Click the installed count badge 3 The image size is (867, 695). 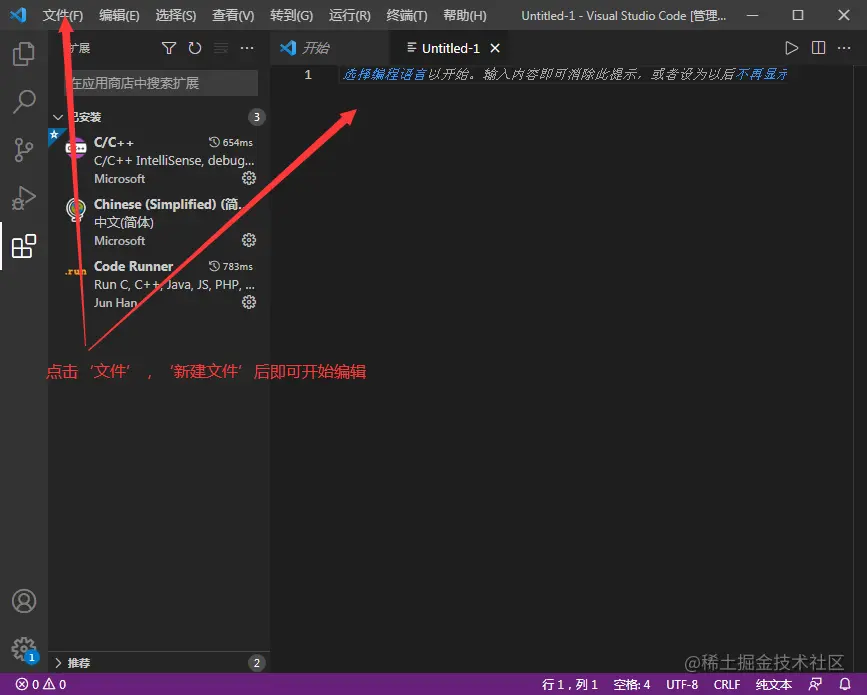tap(256, 117)
